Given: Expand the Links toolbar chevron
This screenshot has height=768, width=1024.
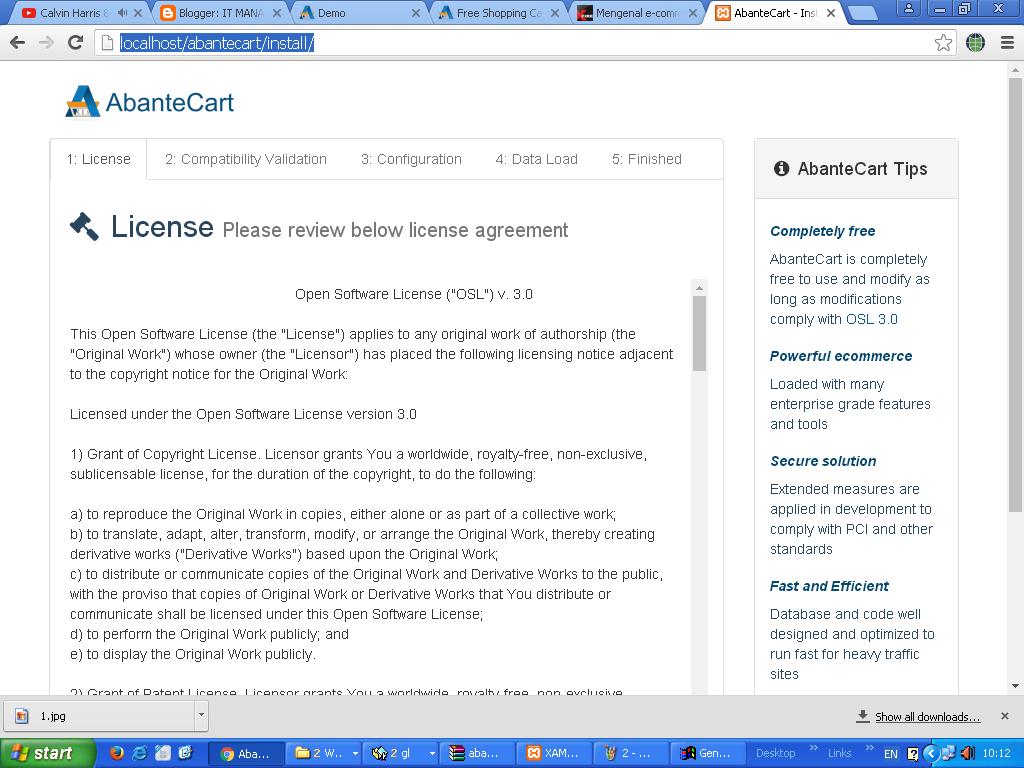Looking at the screenshot, I should point(870,748).
